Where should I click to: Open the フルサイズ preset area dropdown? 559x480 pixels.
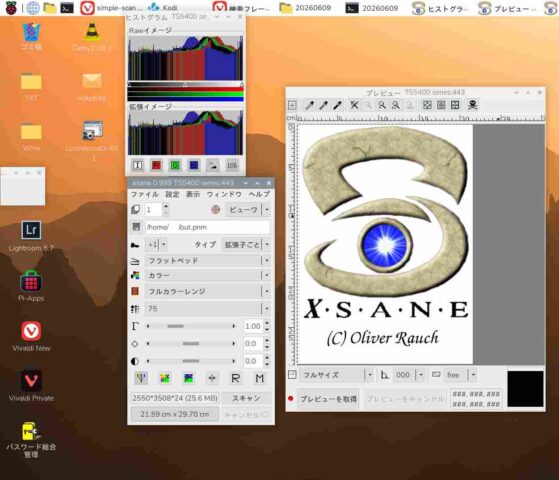point(336,375)
